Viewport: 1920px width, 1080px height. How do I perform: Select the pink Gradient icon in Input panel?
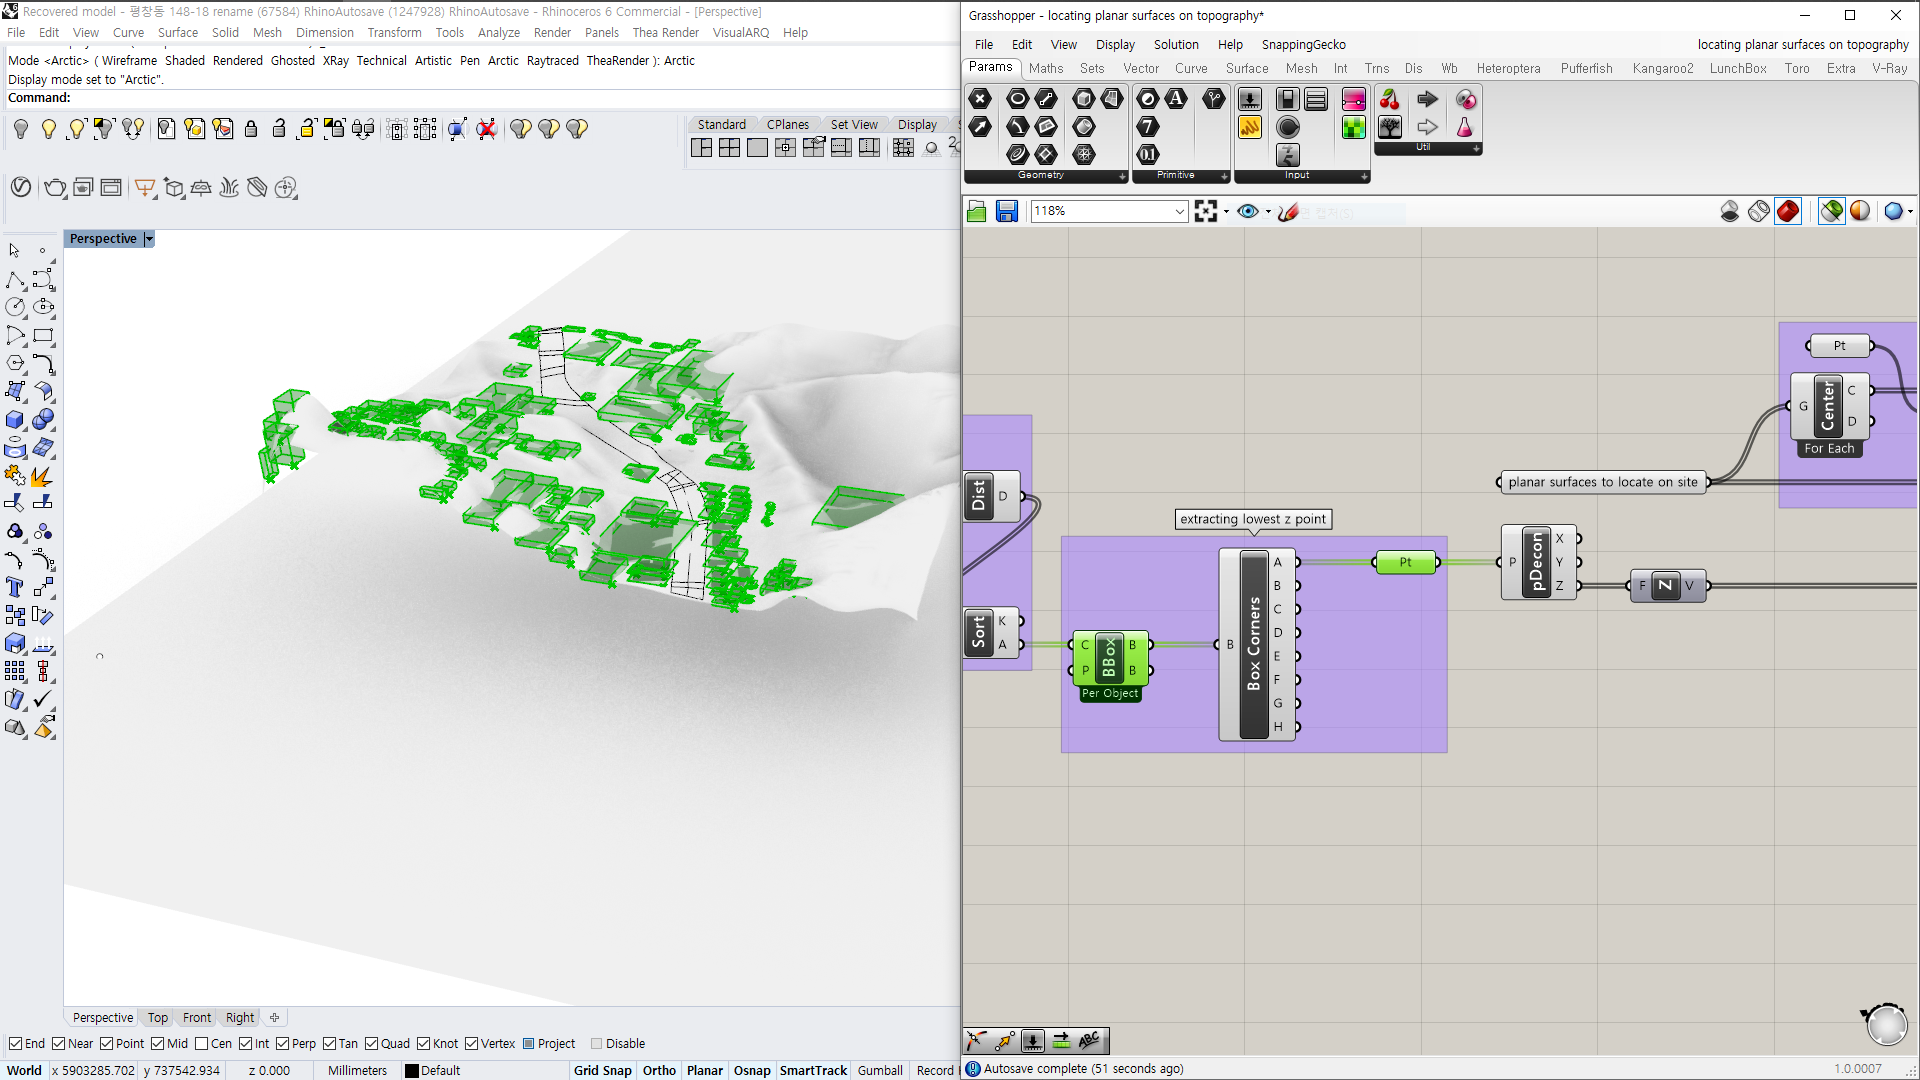pyautogui.click(x=1354, y=99)
